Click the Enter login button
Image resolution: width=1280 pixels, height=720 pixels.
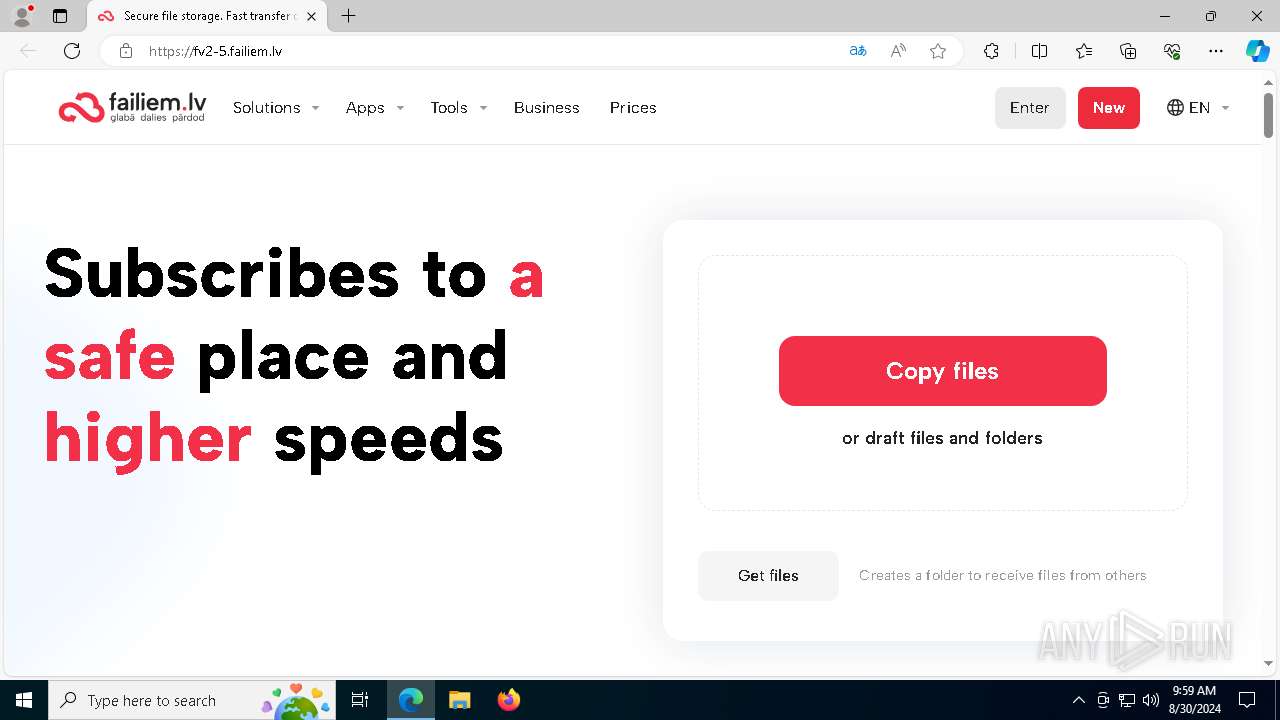point(1030,108)
